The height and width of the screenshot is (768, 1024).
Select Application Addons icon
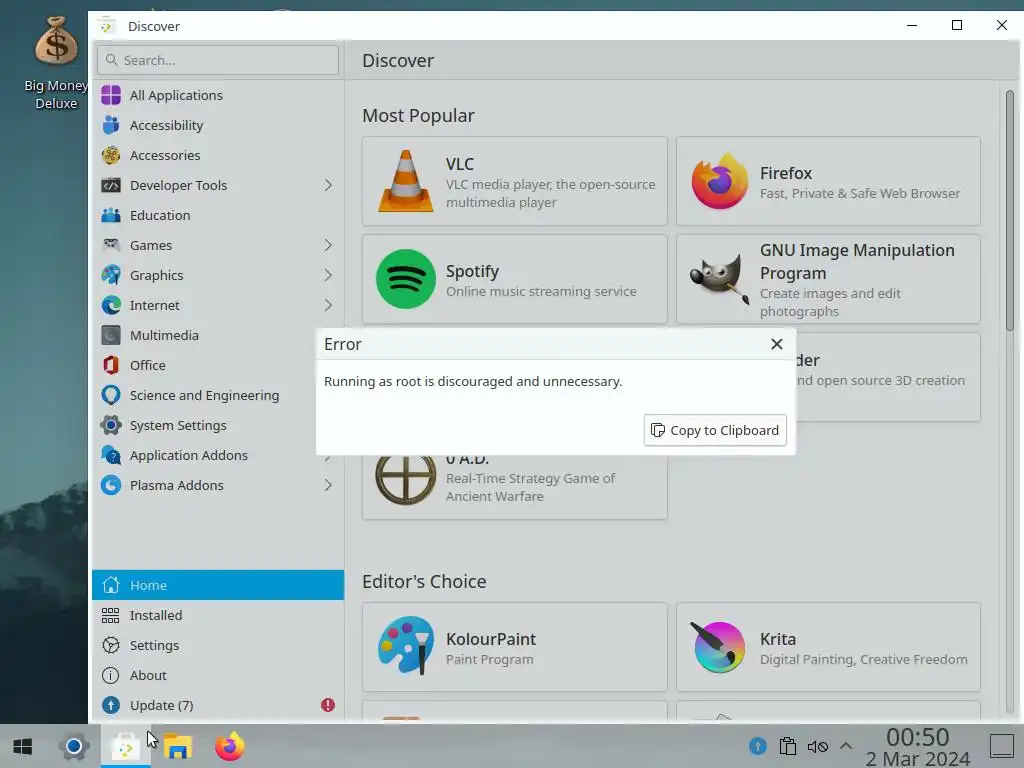[x=111, y=456]
